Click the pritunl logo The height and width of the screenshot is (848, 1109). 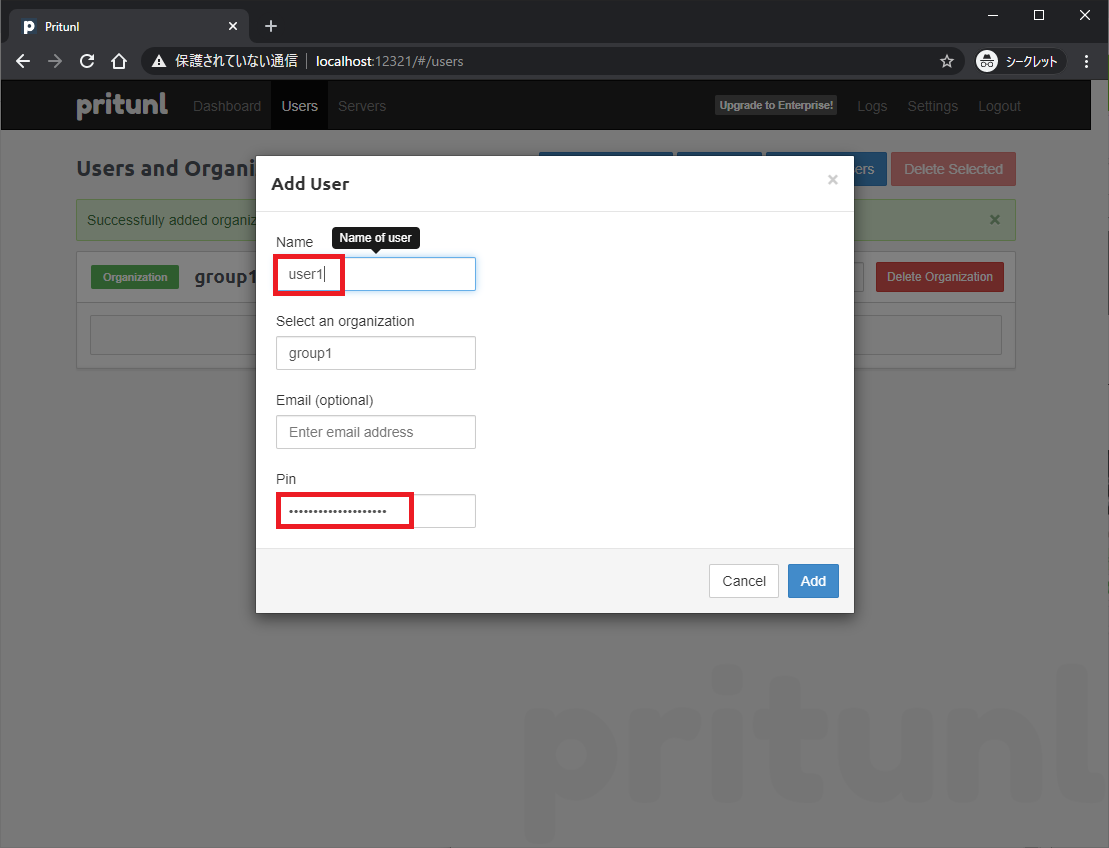tap(122, 105)
